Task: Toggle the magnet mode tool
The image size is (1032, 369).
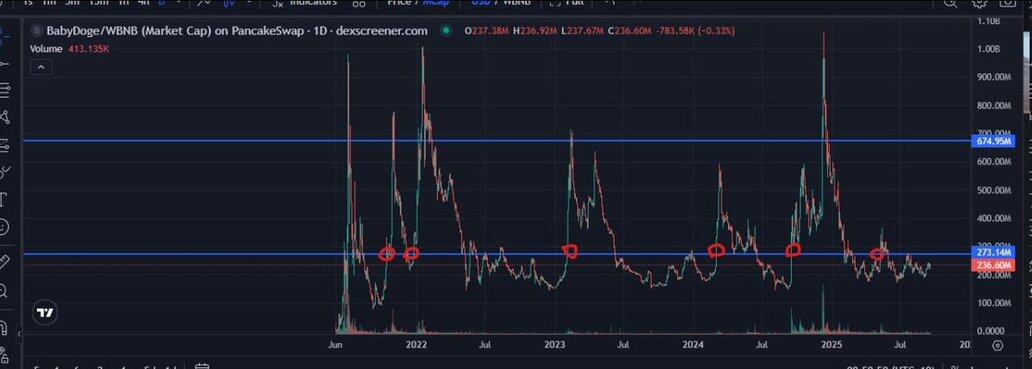Action: pyautogui.click(x=4, y=327)
